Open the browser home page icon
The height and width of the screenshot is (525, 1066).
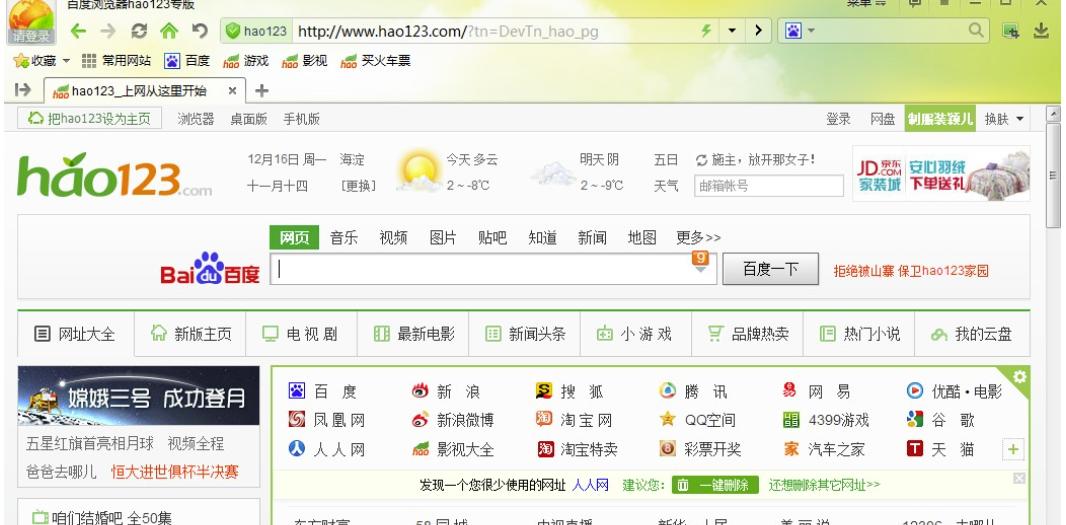click(x=169, y=31)
